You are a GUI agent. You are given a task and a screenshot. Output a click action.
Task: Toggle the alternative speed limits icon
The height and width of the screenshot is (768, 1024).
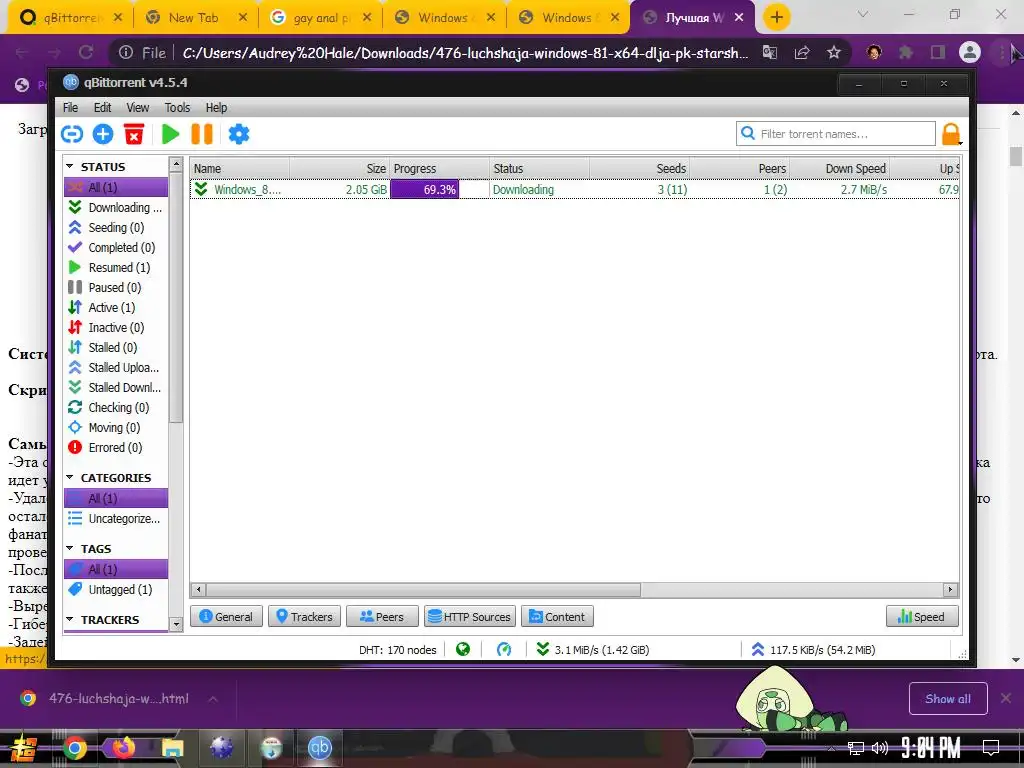click(x=504, y=649)
